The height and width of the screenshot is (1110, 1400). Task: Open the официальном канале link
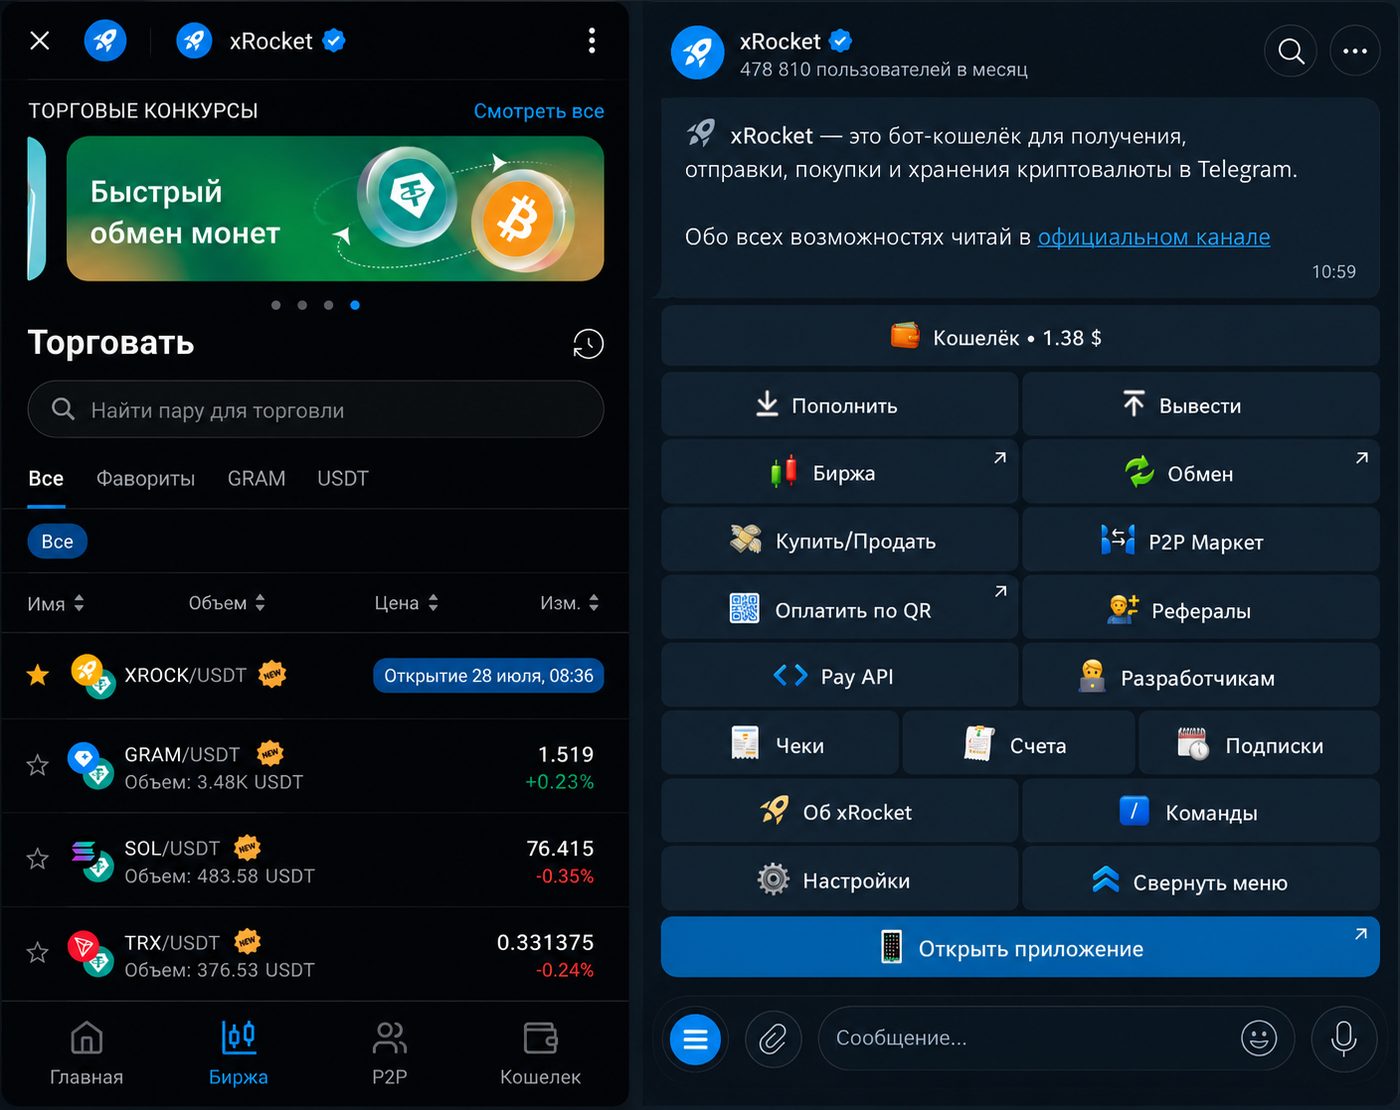coord(1154,237)
